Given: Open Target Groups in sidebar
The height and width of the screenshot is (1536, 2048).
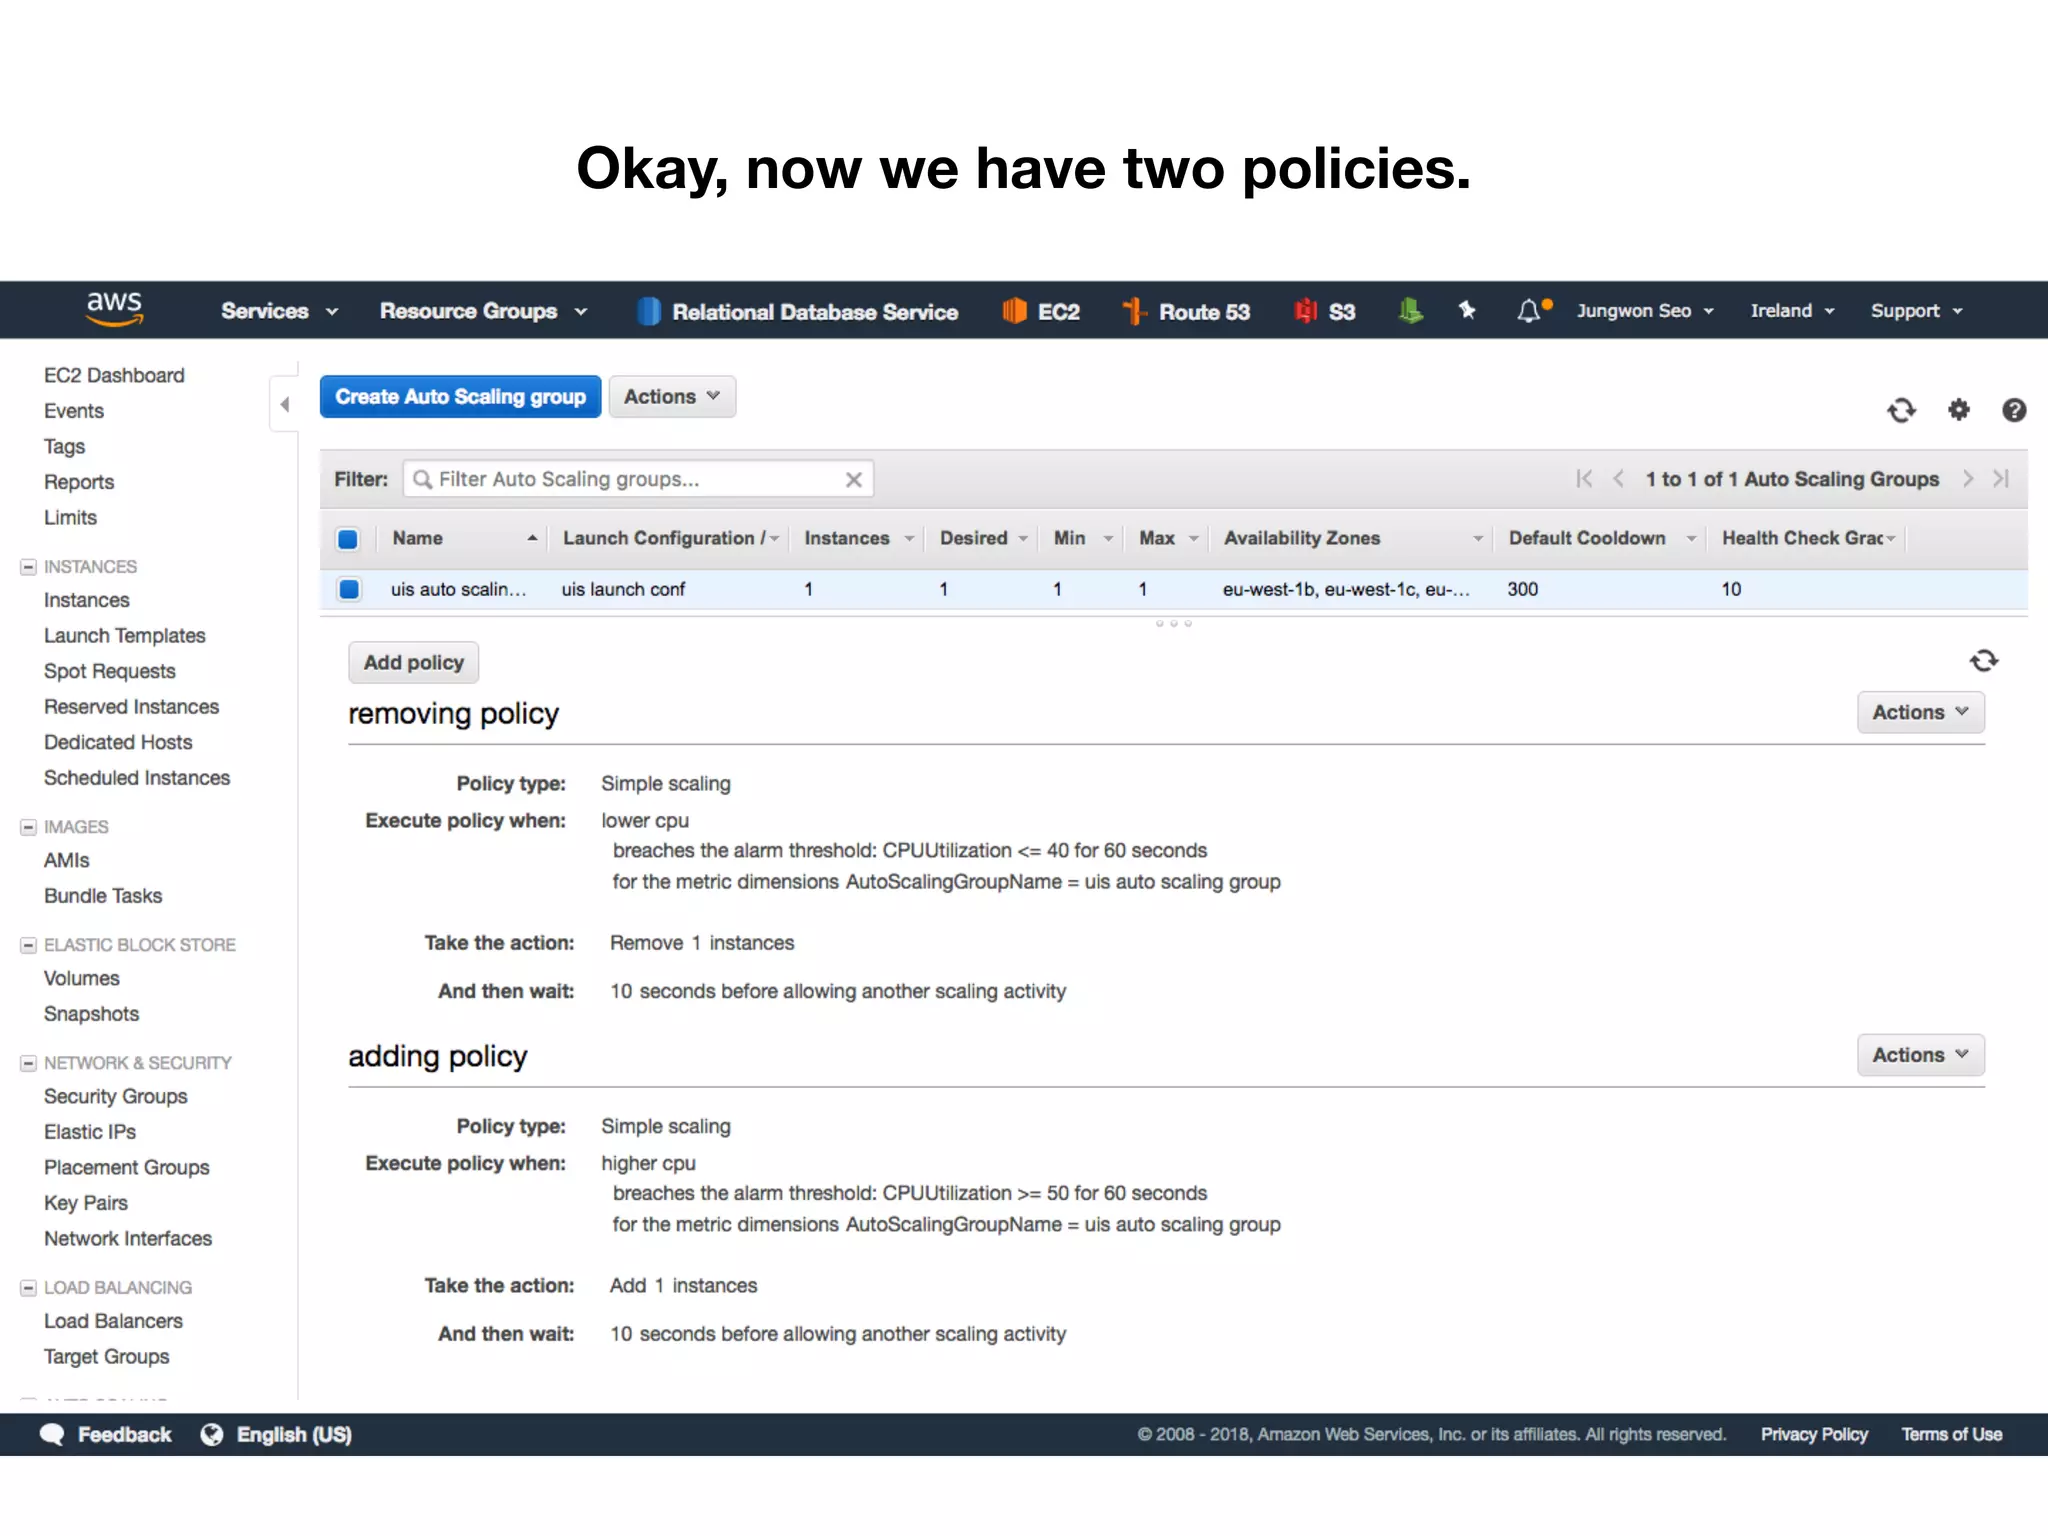Looking at the screenshot, I should click(x=106, y=1357).
